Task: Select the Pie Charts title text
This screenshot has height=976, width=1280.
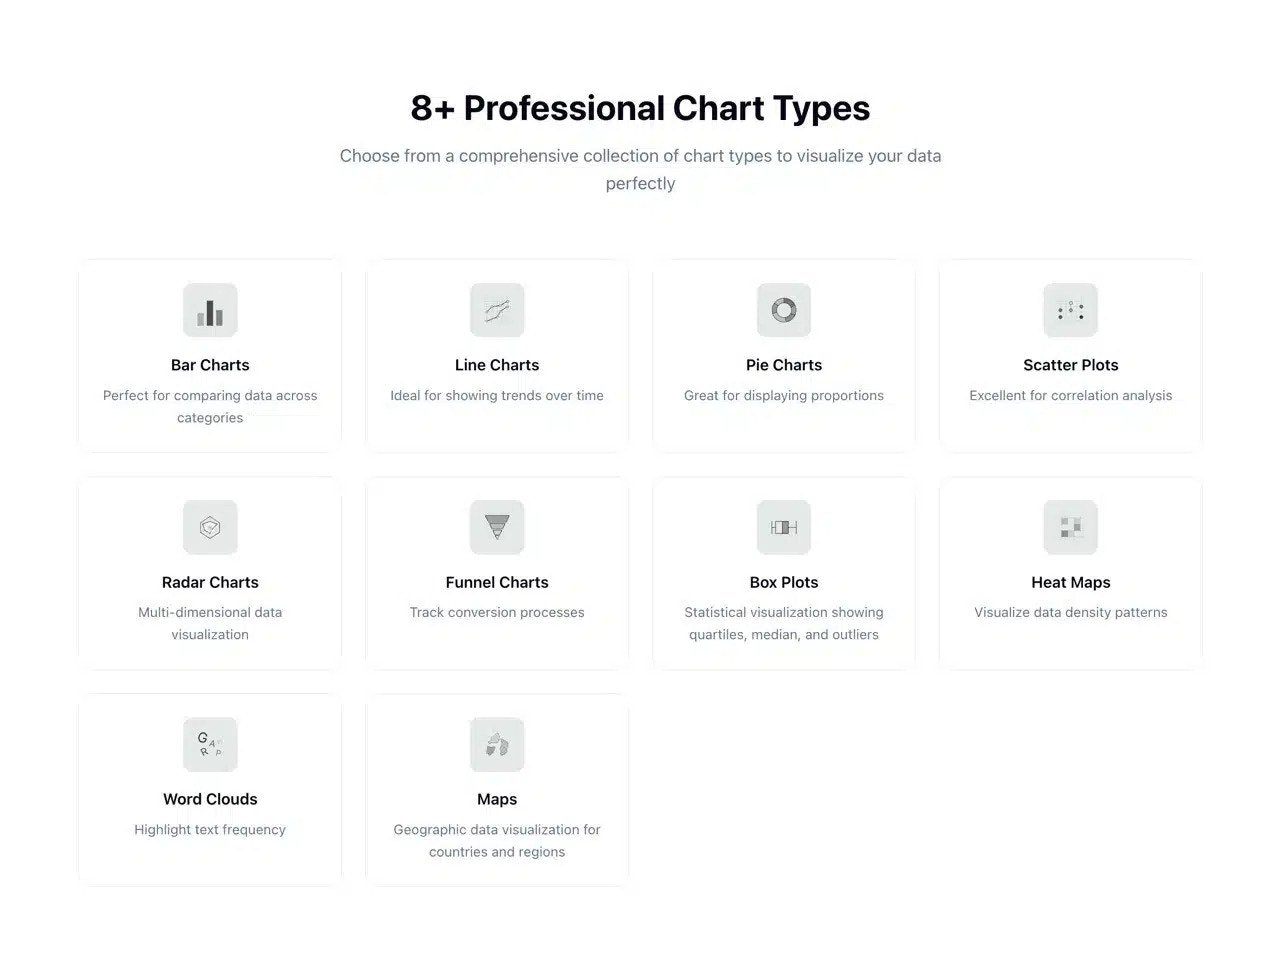Action: [784, 365]
